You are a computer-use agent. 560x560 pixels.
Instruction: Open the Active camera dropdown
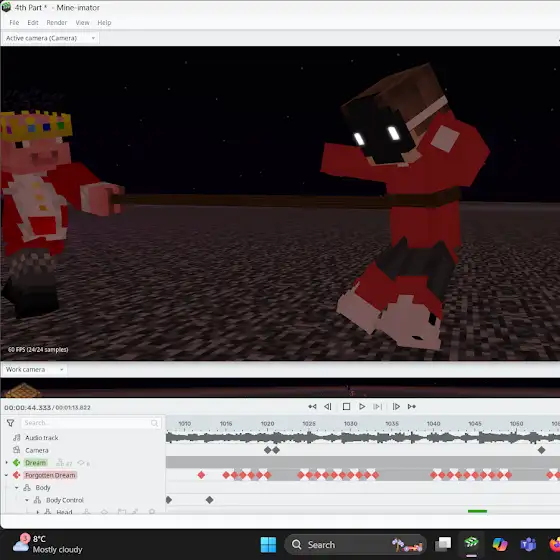click(x=50, y=38)
